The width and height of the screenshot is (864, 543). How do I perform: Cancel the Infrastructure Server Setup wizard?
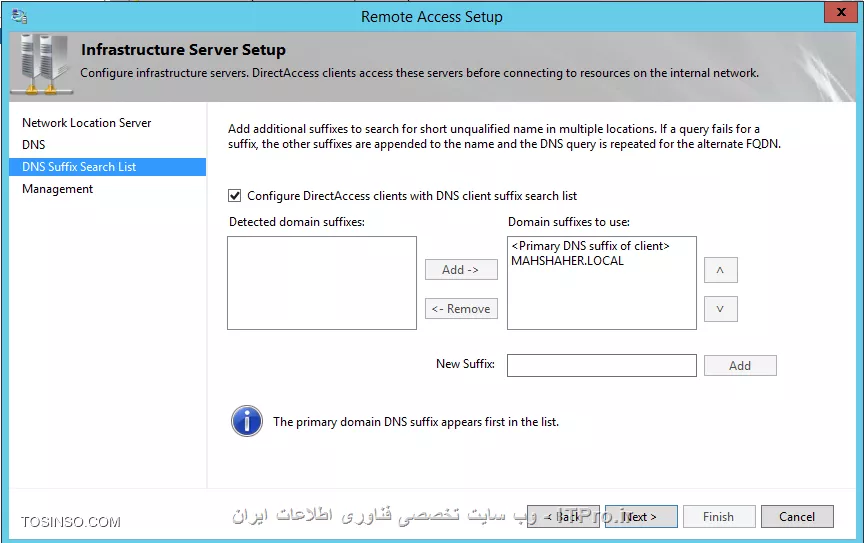tap(797, 517)
